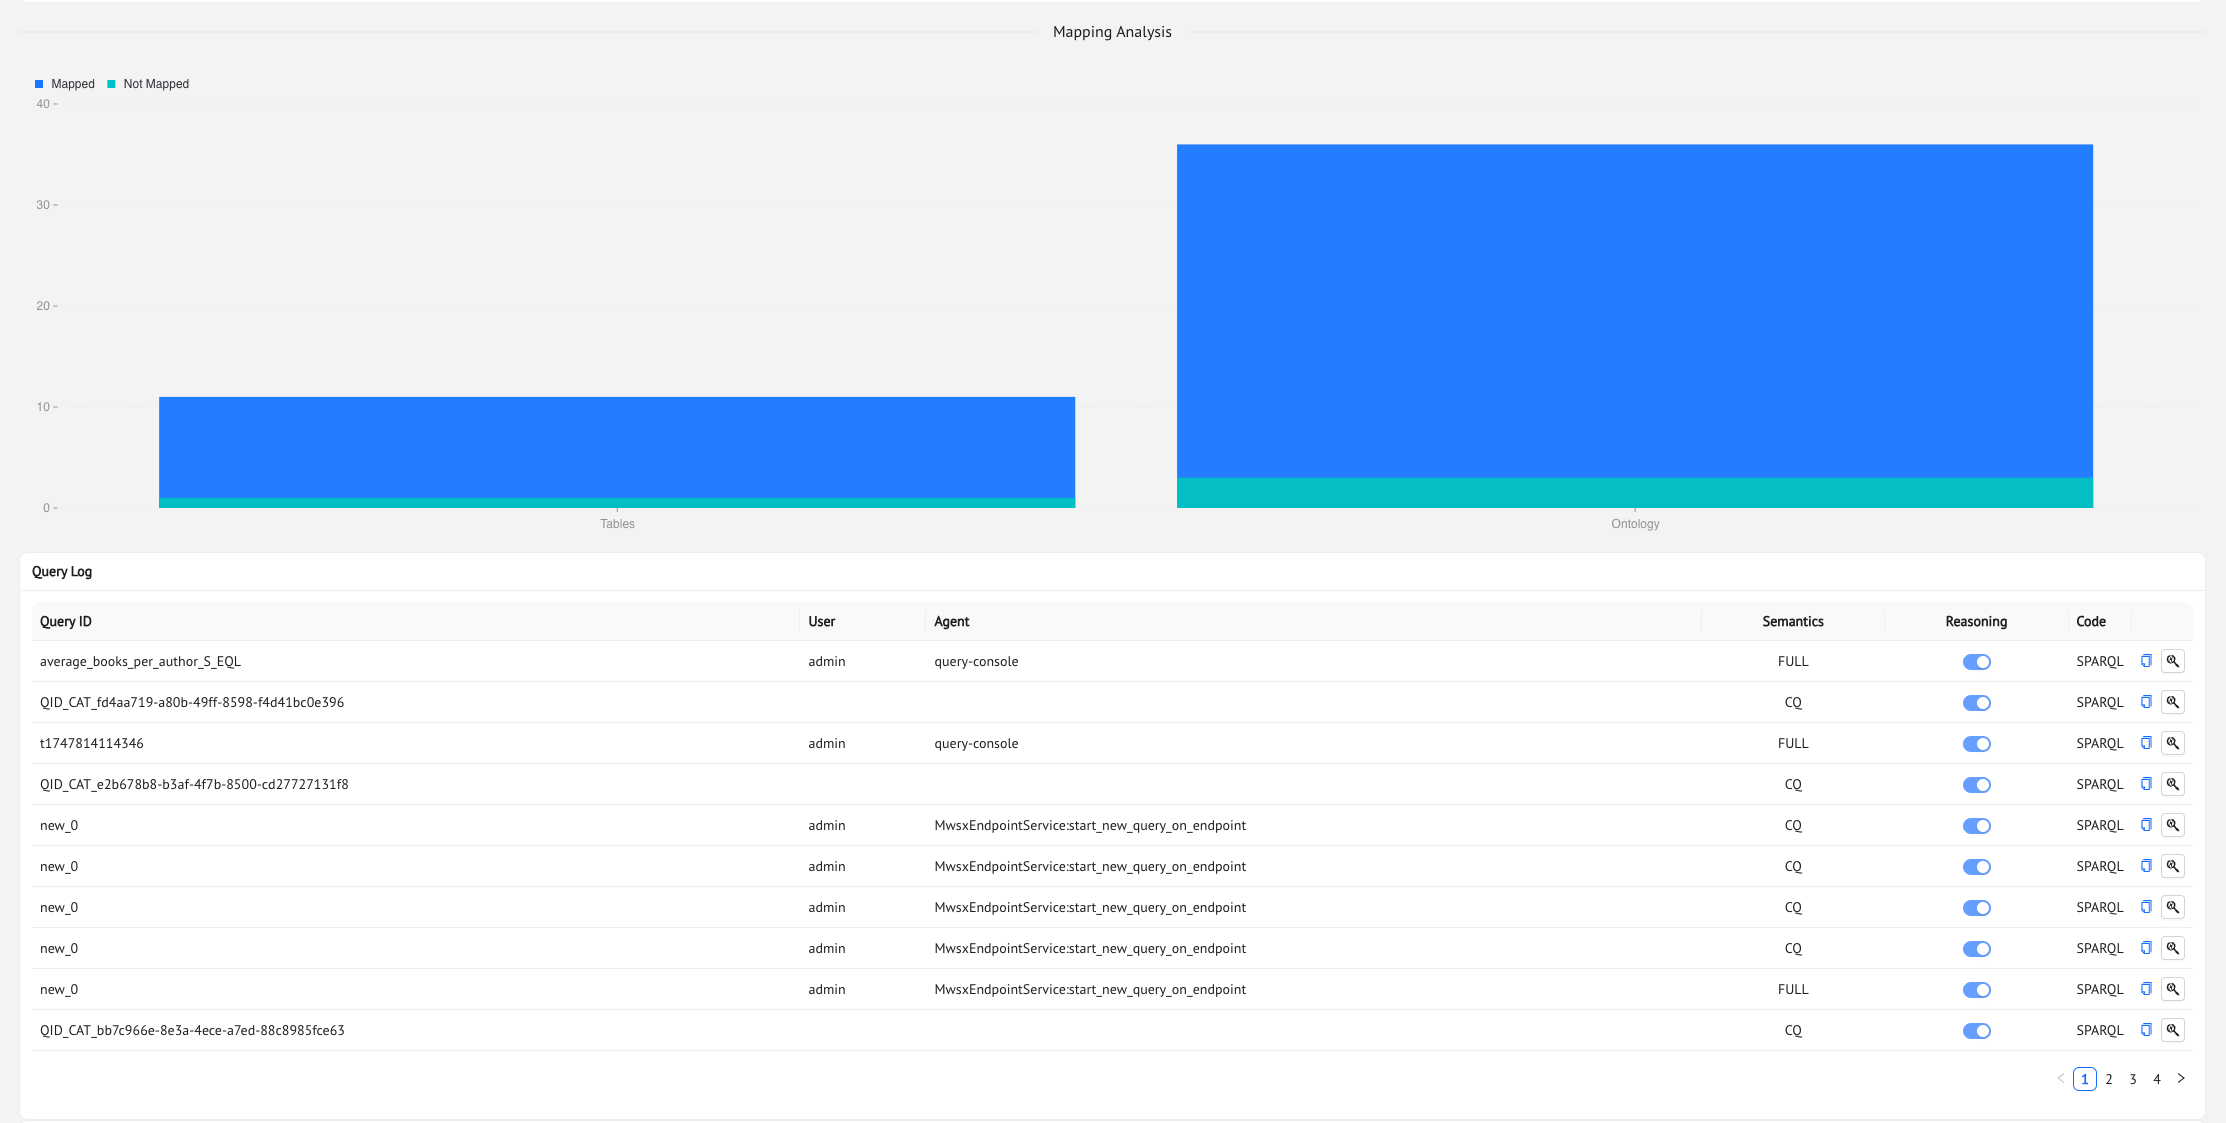Disable Reasoning for average_books_per_author_S_EQL
The width and height of the screenshot is (2226, 1123).
coord(1977,661)
